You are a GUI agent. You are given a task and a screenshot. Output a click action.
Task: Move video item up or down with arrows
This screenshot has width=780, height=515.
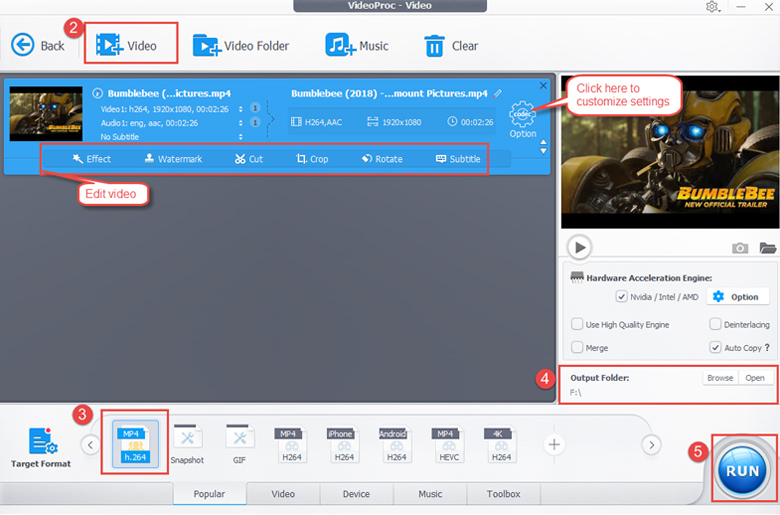point(543,147)
